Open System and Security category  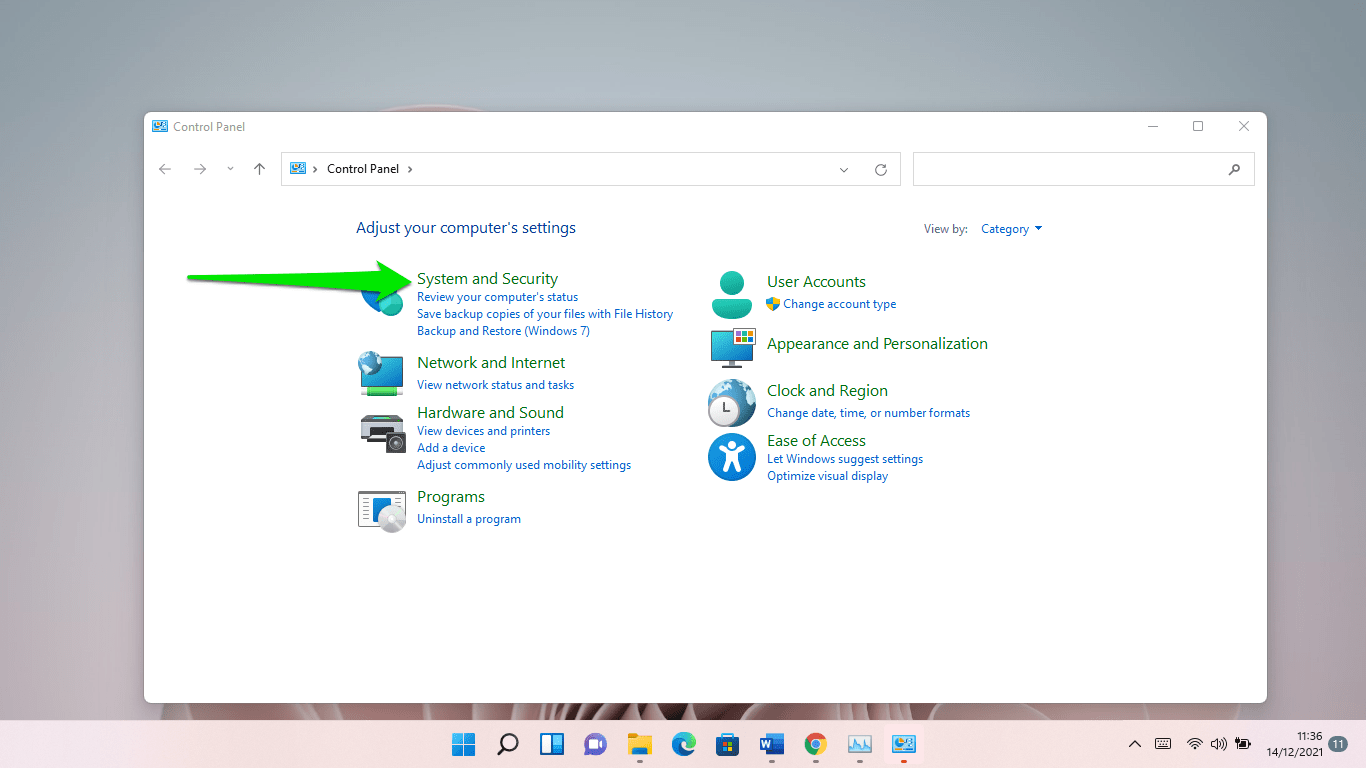click(487, 279)
